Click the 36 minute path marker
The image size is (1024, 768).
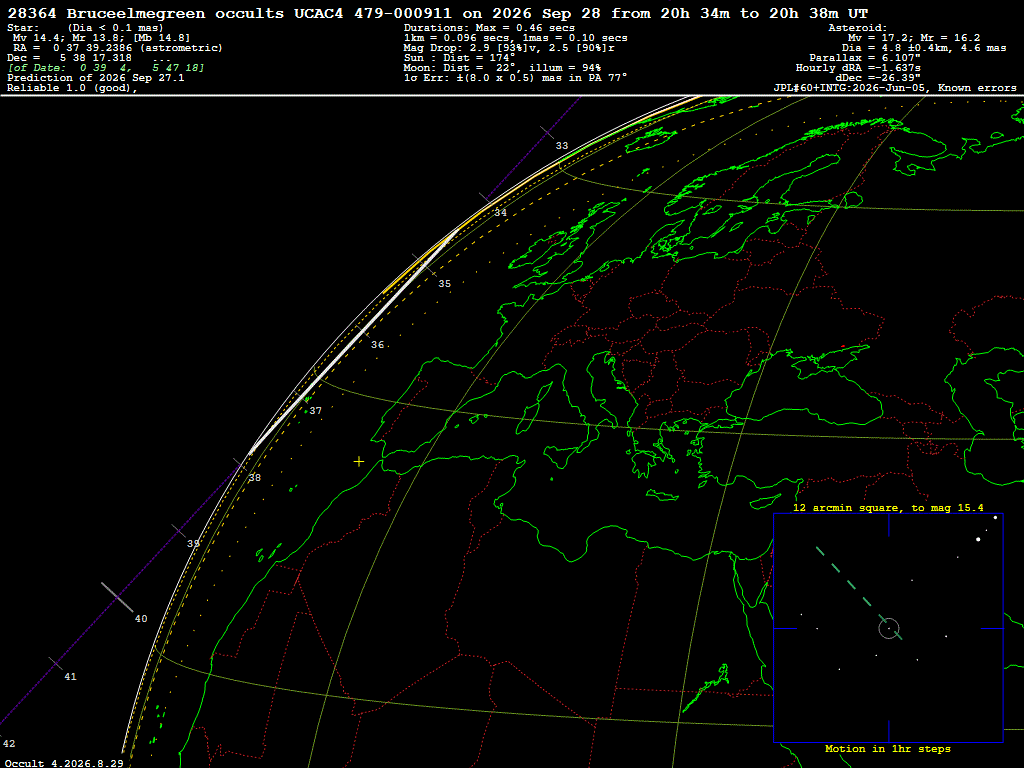(x=377, y=345)
